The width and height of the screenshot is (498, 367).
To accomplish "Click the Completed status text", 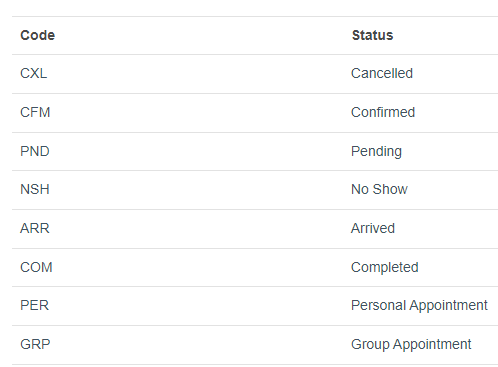I will coord(385,268).
